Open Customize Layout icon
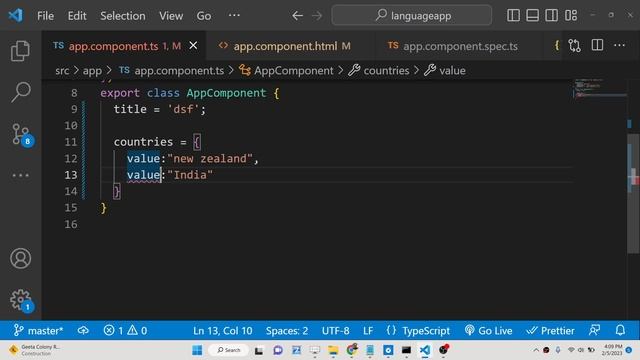Image resolution: width=640 pixels, height=360 pixels. click(571, 16)
